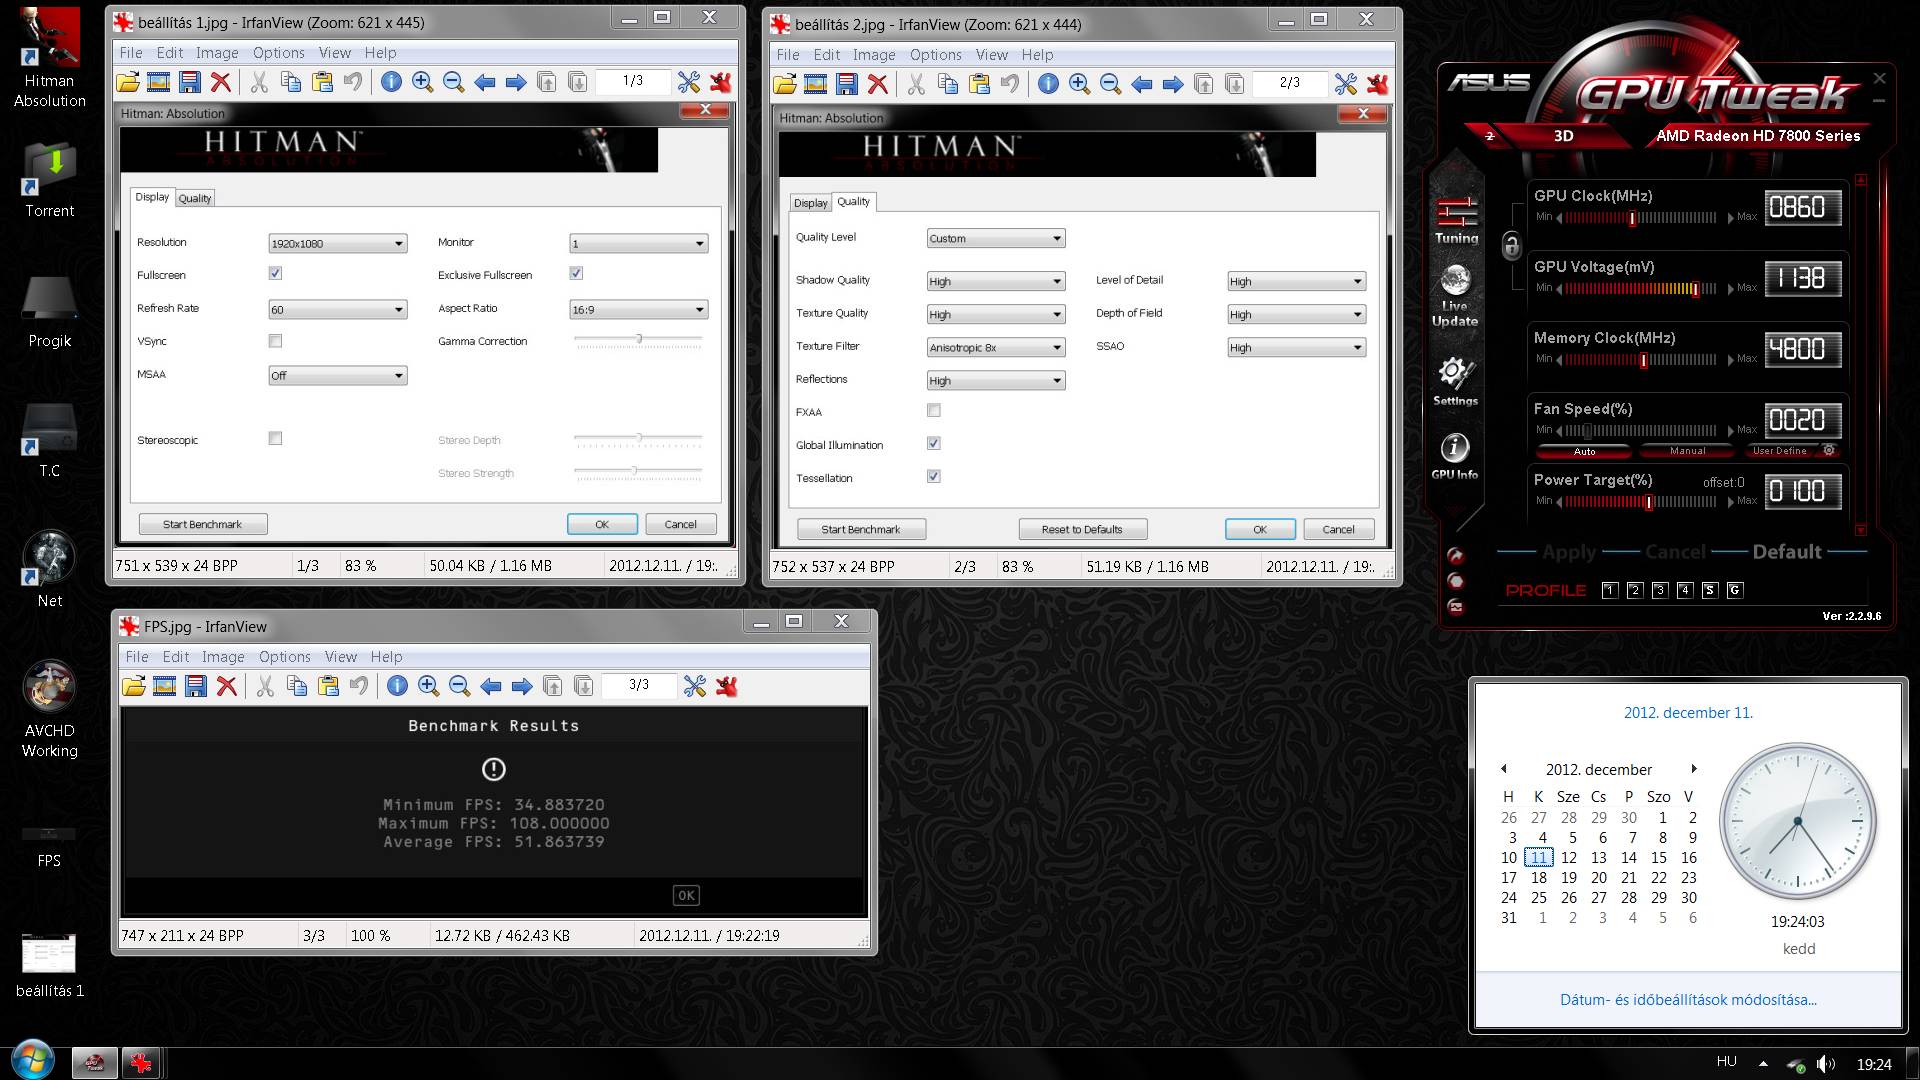Click IrfanView cat icon in beállítás 2.jpg toolbar

(x=1377, y=84)
